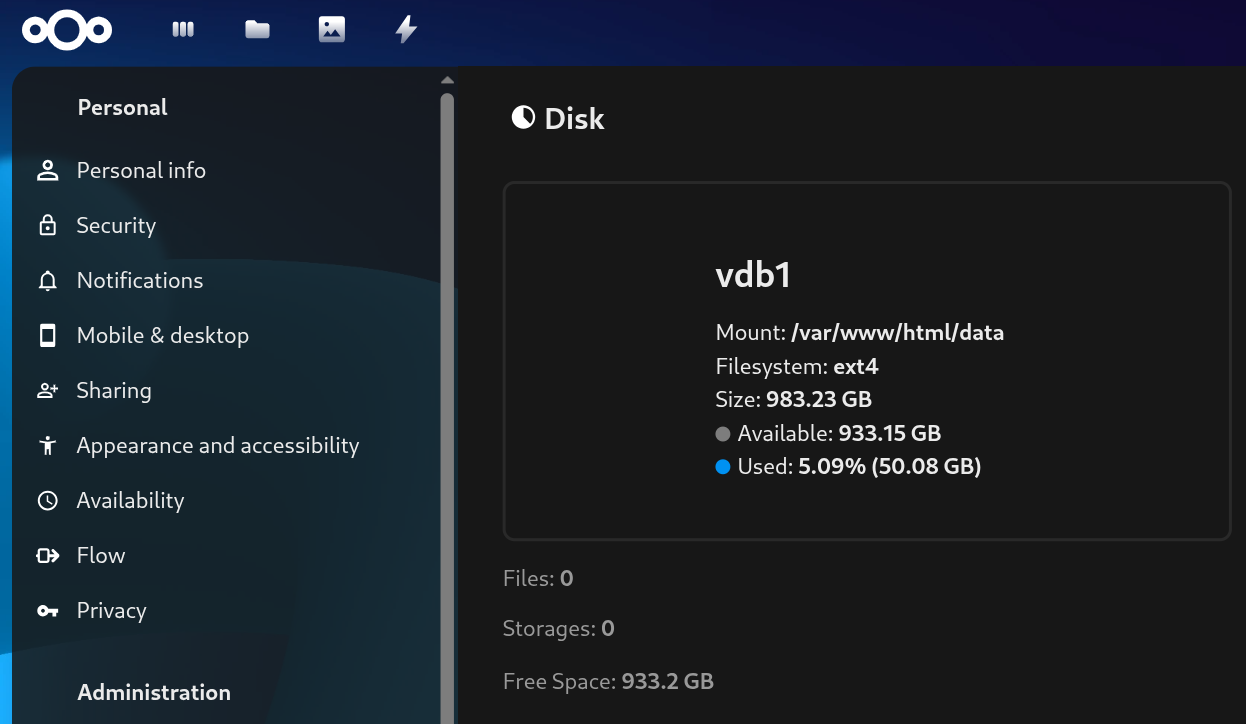The image size is (1246, 724).
Task: Click the vdb1 disk name
Action: tap(753, 275)
